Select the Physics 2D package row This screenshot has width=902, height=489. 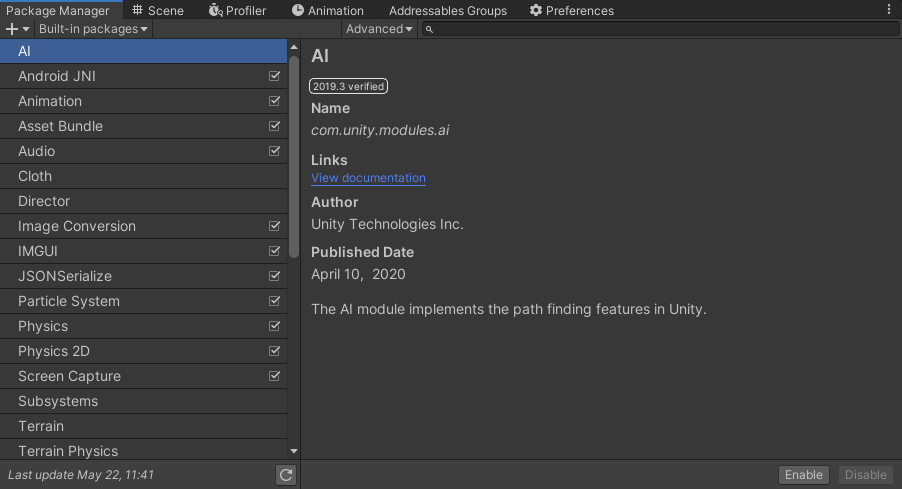click(x=143, y=351)
